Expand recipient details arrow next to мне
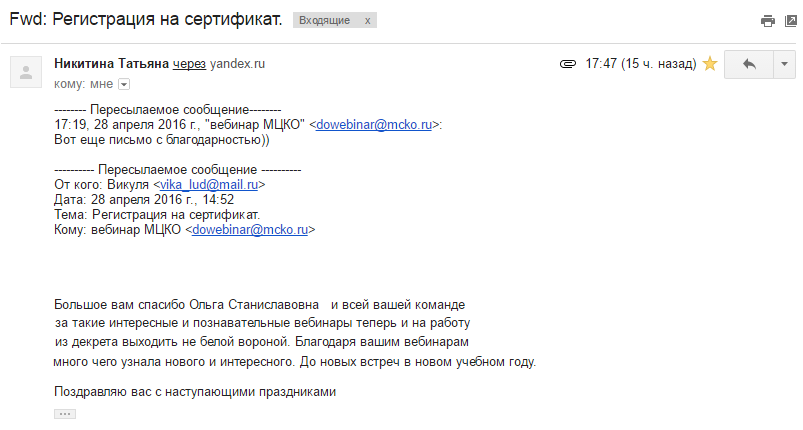Image resolution: width=803 pixels, height=430 pixels. point(124,84)
